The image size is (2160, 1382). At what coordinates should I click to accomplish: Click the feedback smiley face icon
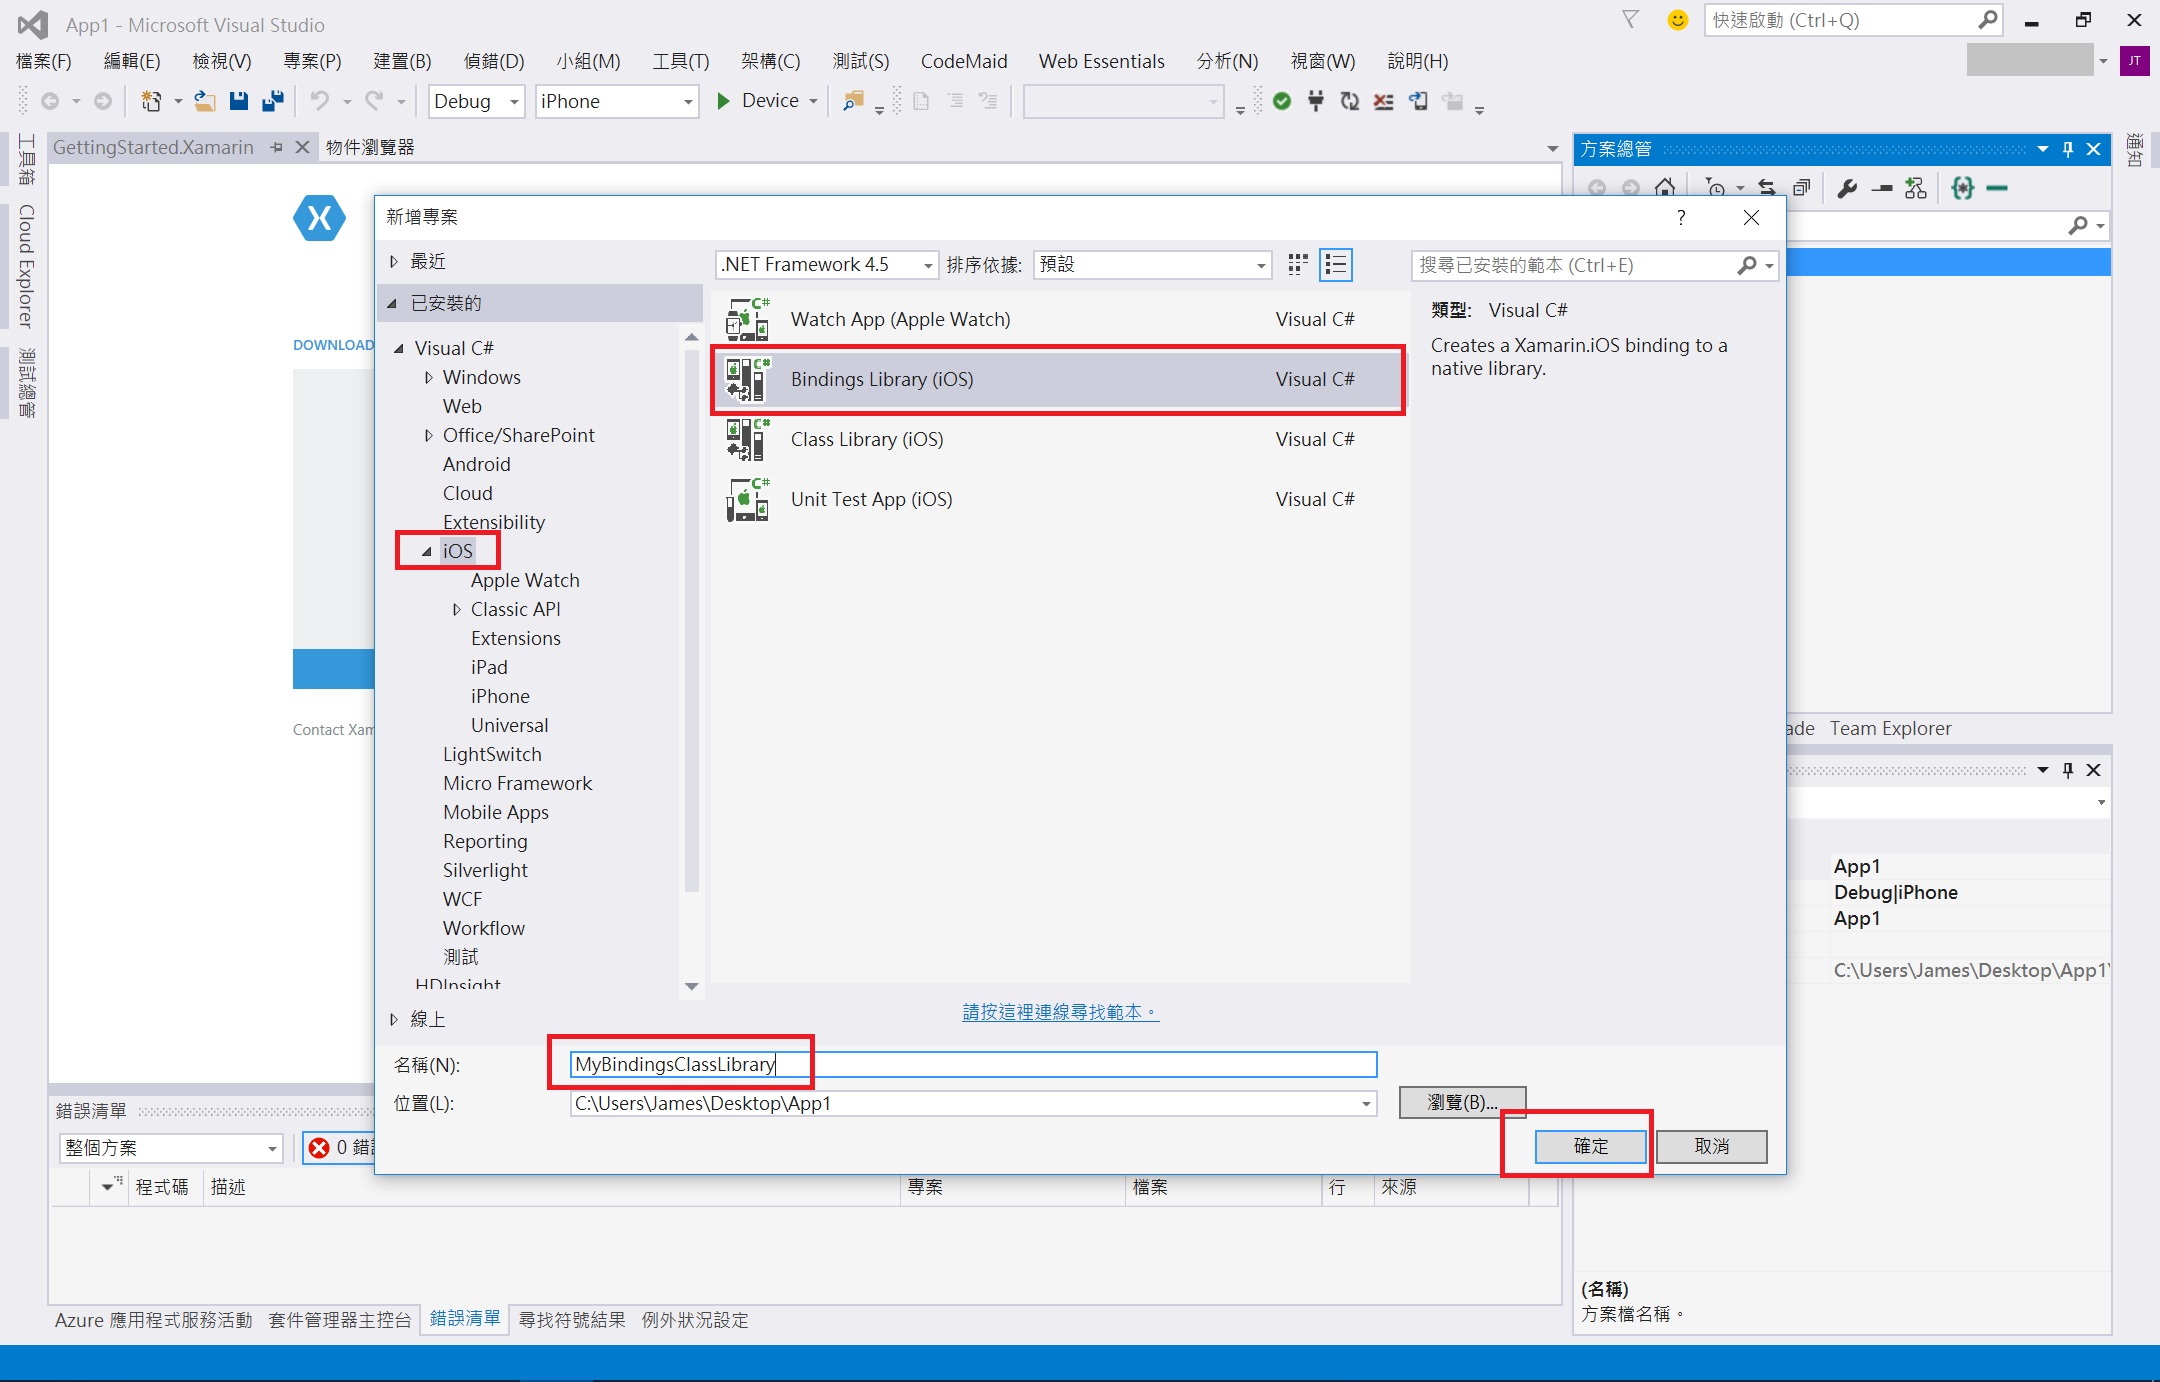[1678, 20]
